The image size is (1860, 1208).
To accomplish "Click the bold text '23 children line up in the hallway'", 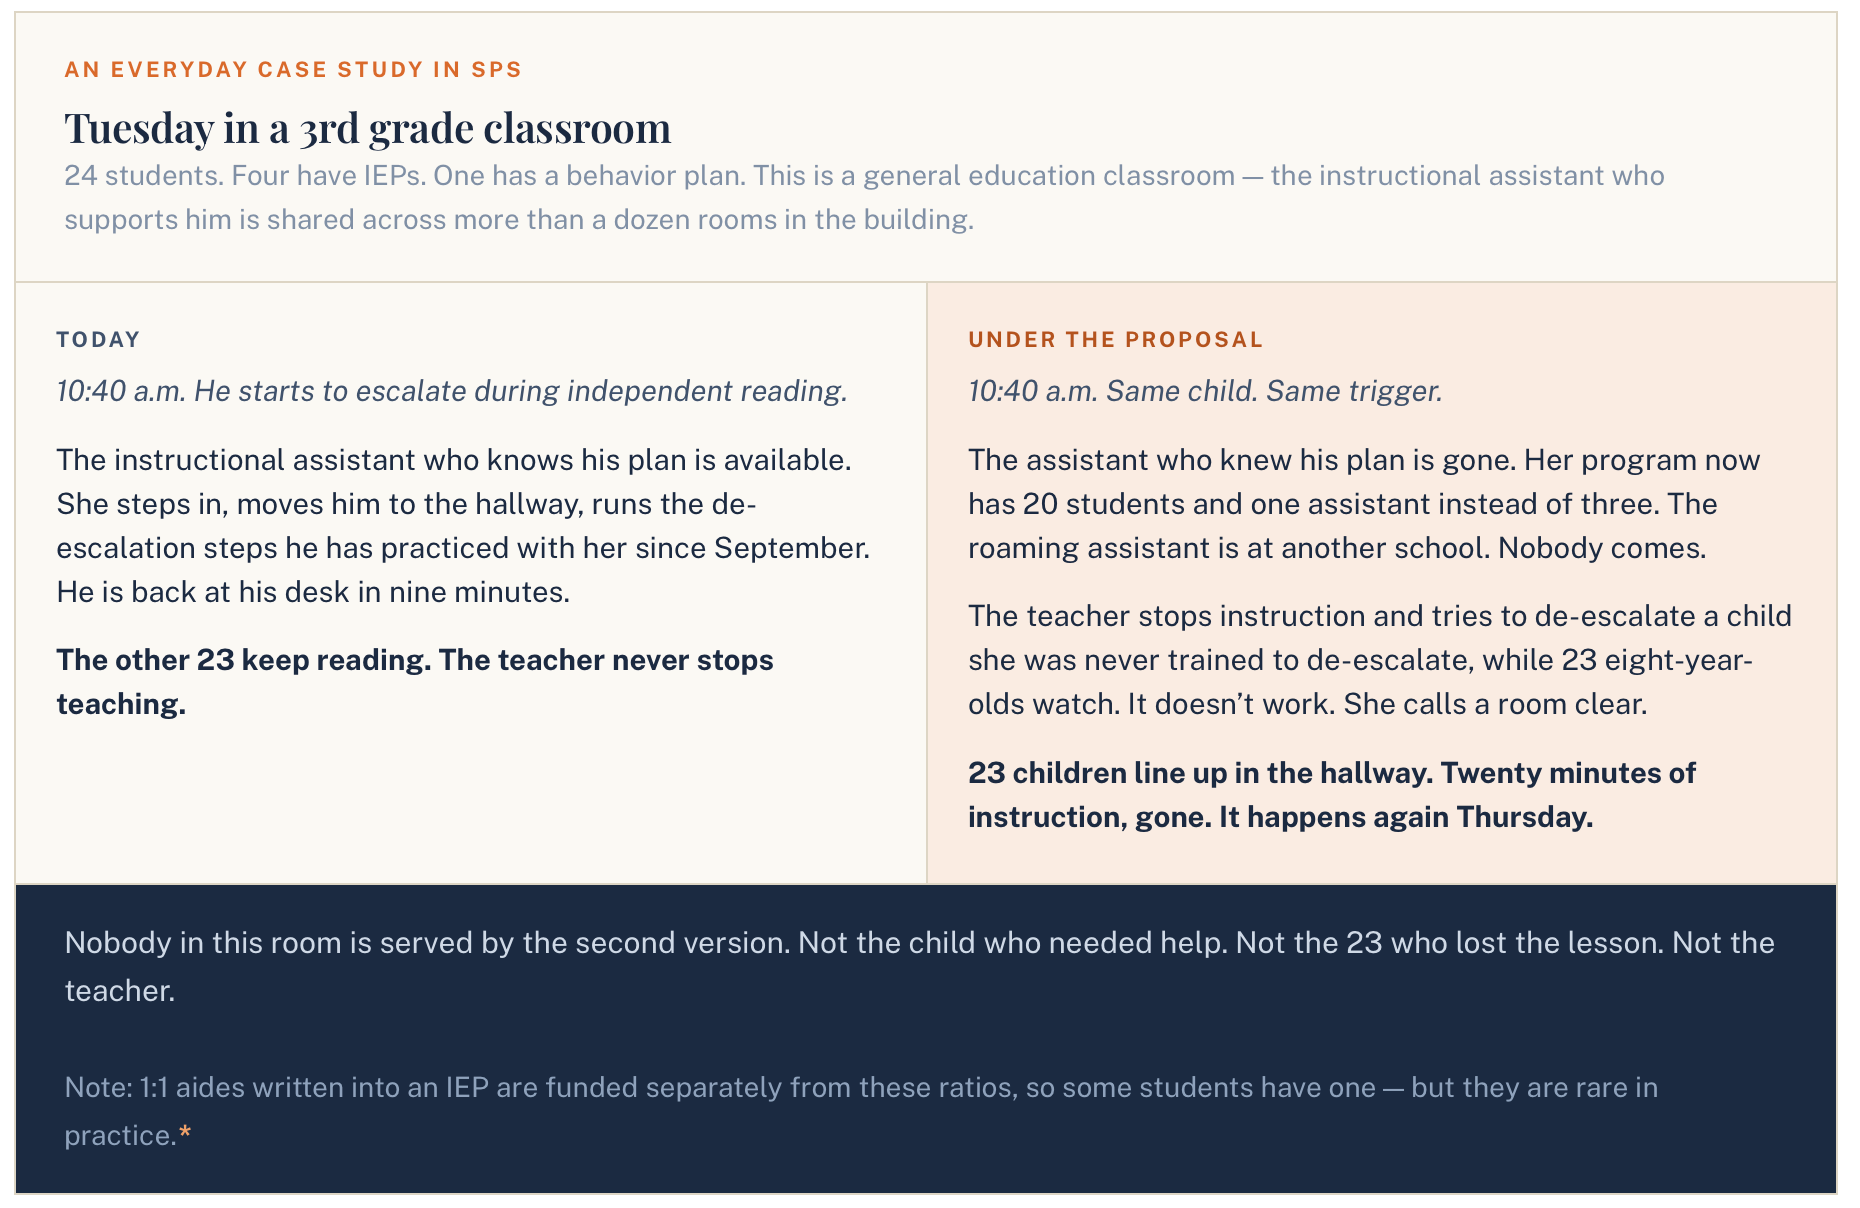I will [1199, 773].
